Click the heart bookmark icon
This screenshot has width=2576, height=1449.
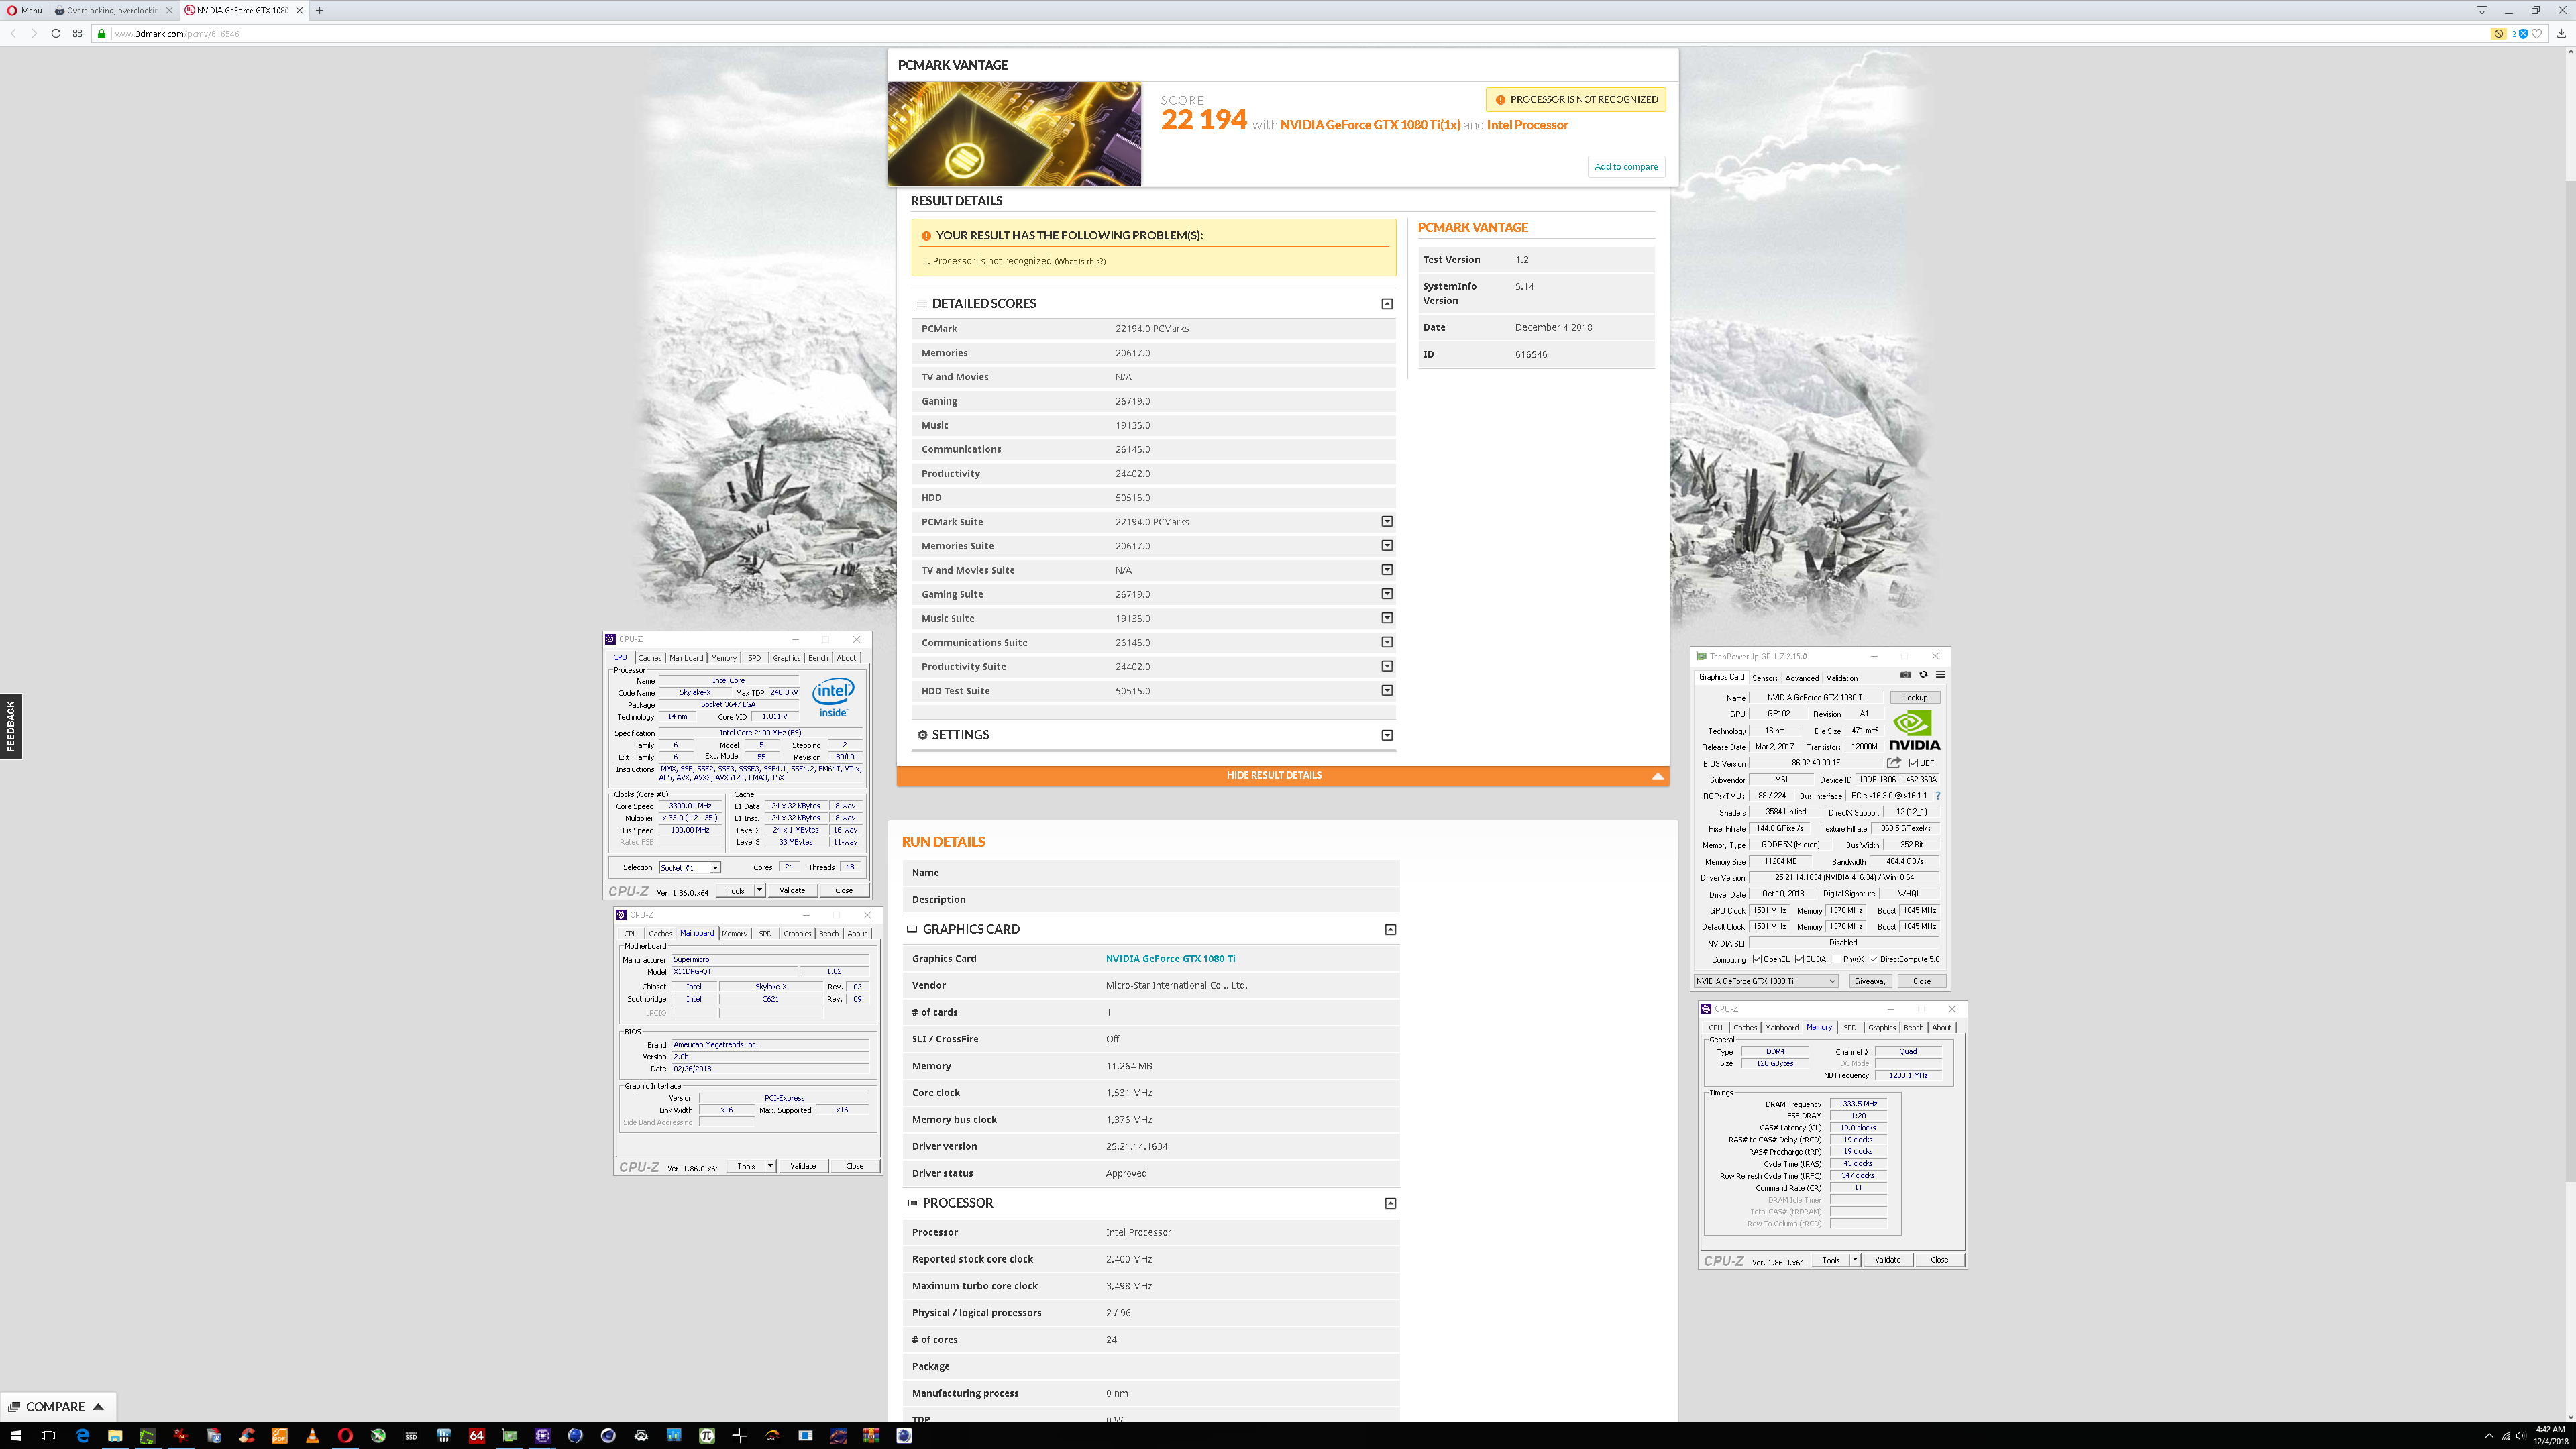click(x=2536, y=33)
